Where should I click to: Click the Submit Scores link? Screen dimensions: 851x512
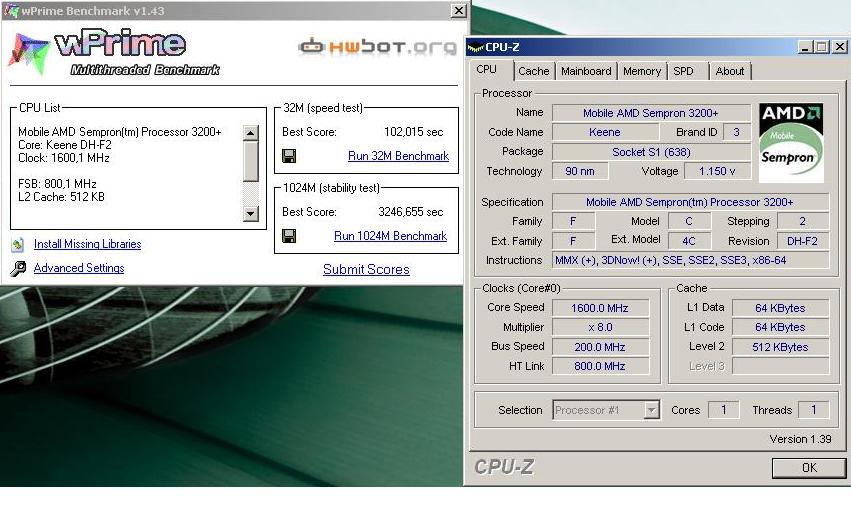pyautogui.click(x=366, y=270)
